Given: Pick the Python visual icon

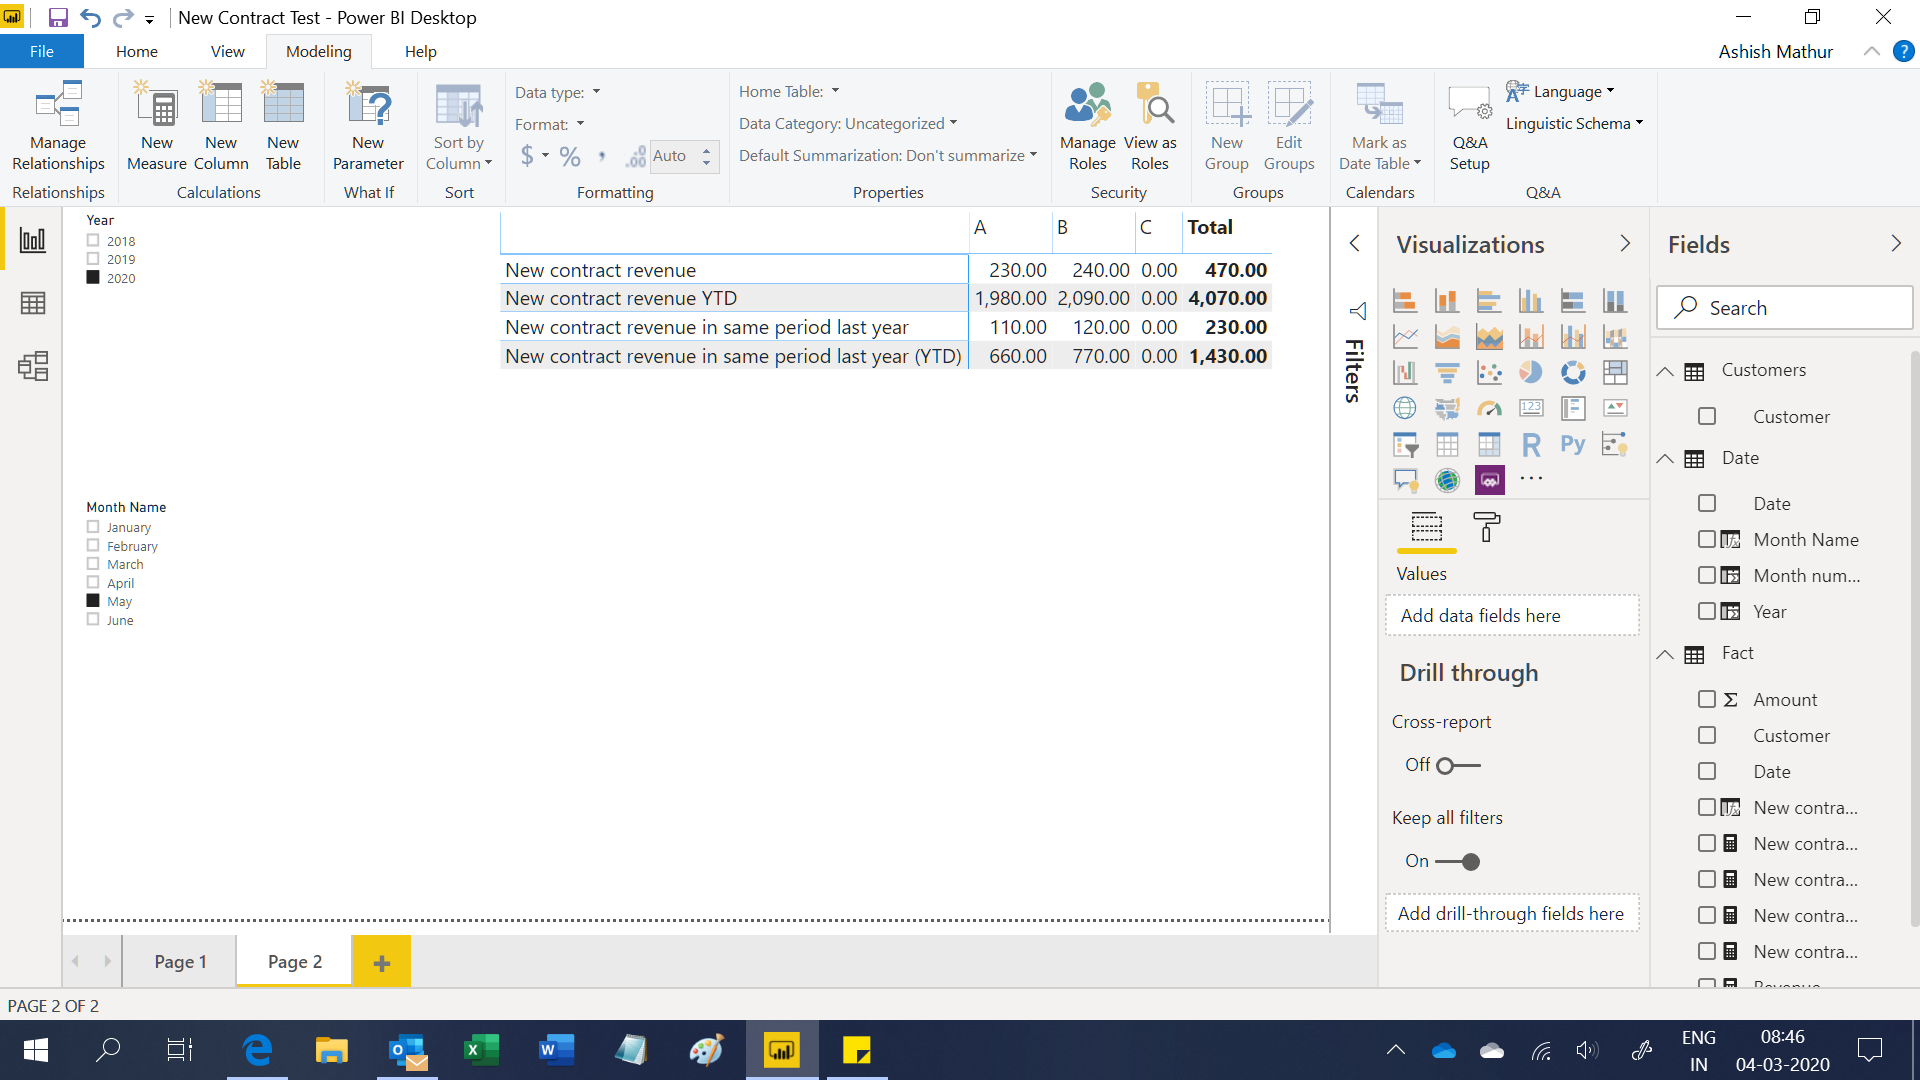Looking at the screenshot, I should coord(1573,444).
